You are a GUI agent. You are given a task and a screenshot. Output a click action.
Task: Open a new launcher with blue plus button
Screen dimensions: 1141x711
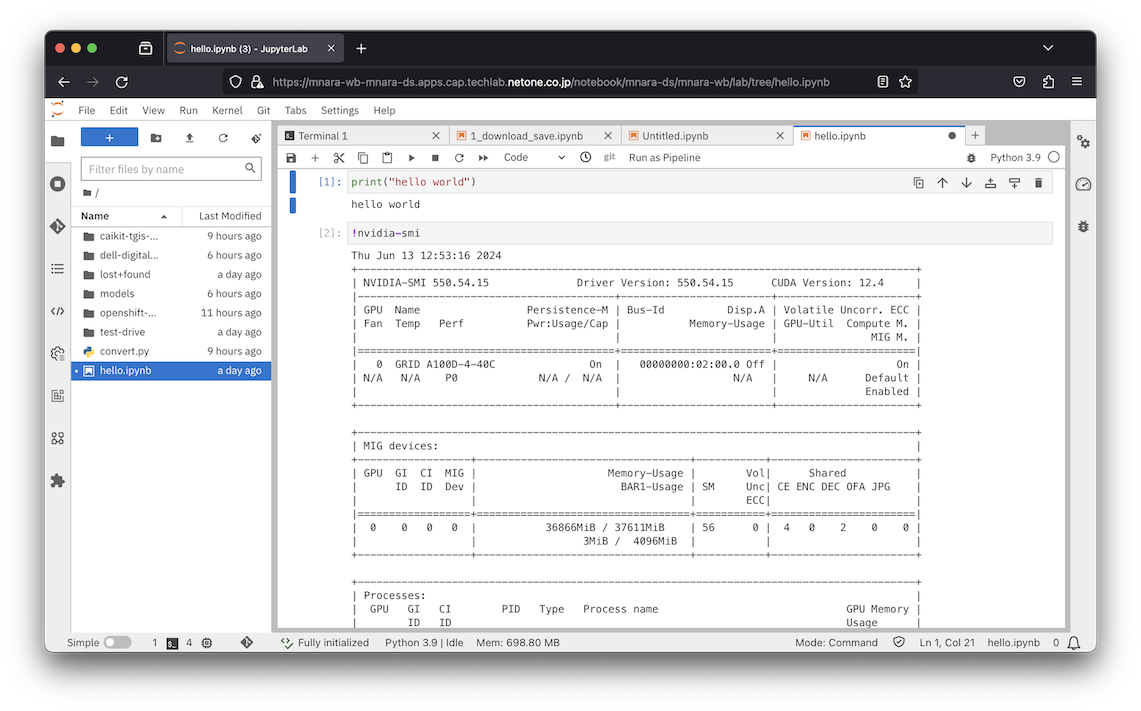pyautogui.click(x=109, y=138)
